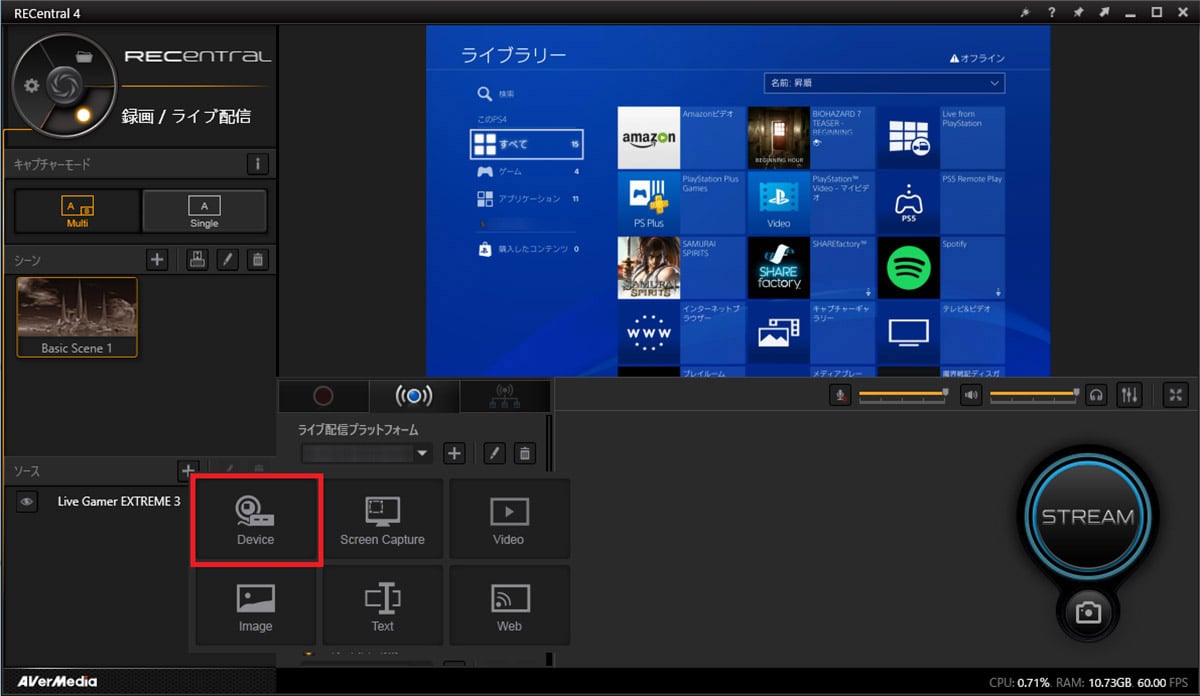This screenshot has height=696, width=1200.
Task: Mute the speaker volume icon
Action: (x=971, y=395)
